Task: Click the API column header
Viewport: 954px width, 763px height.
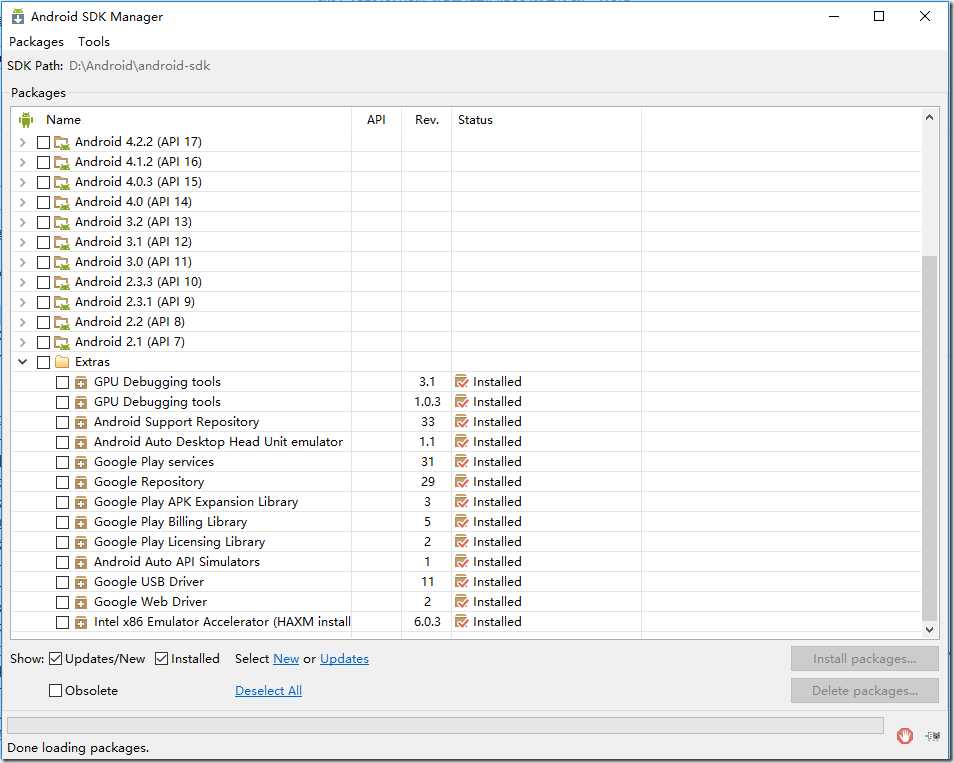Action: (376, 120)
